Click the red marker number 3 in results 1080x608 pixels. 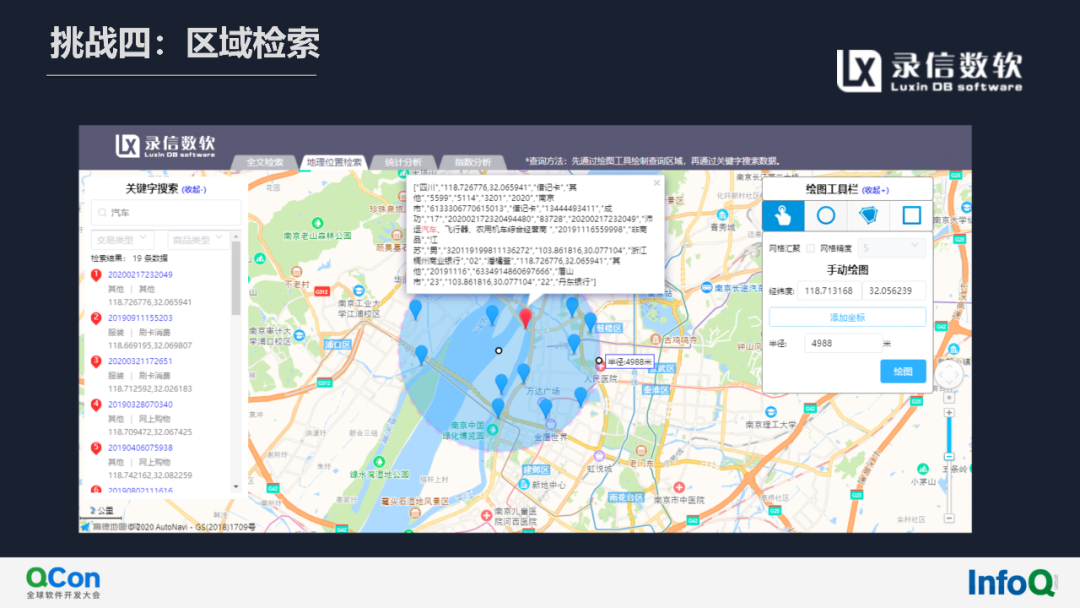point(96,361)
